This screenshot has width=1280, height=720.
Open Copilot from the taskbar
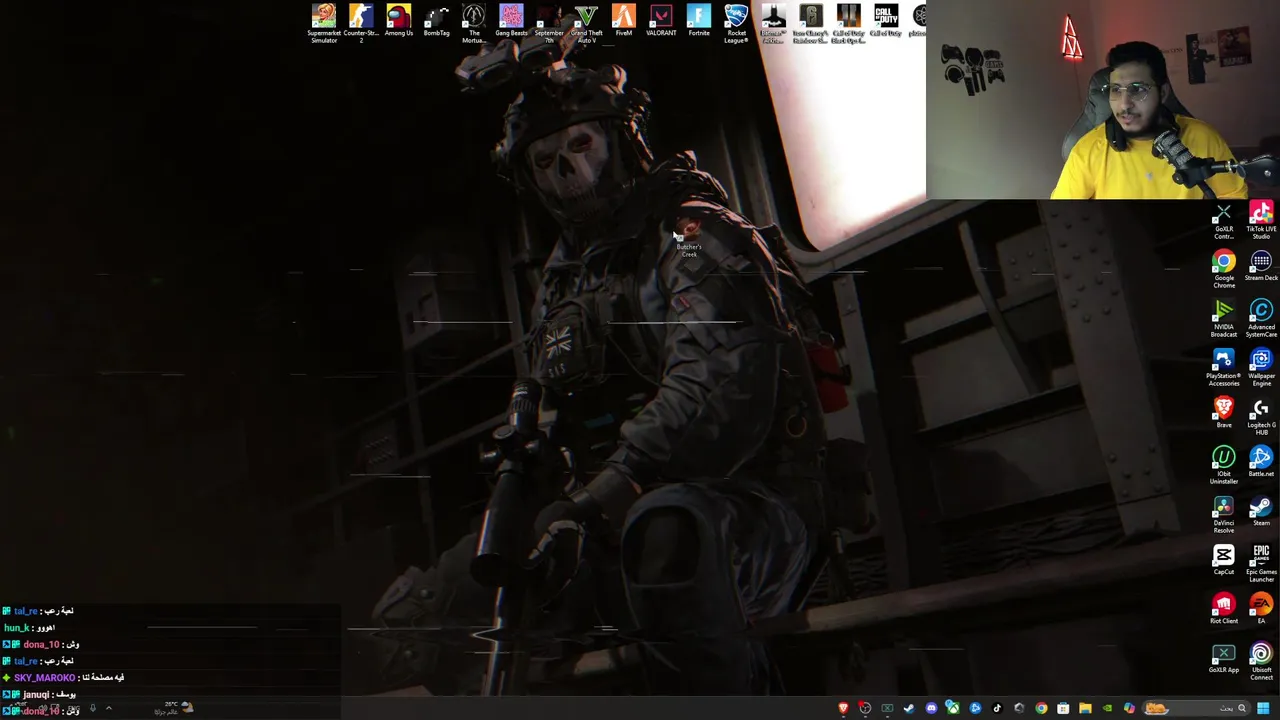[x=1129, y=708]
